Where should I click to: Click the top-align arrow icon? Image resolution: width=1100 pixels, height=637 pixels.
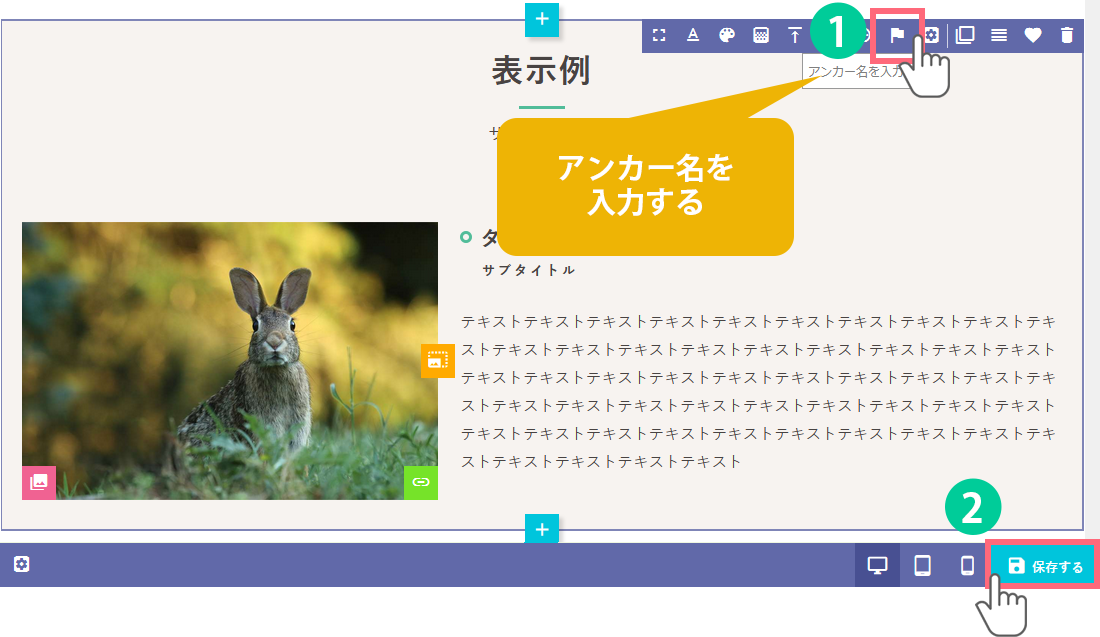pos(795,36)
